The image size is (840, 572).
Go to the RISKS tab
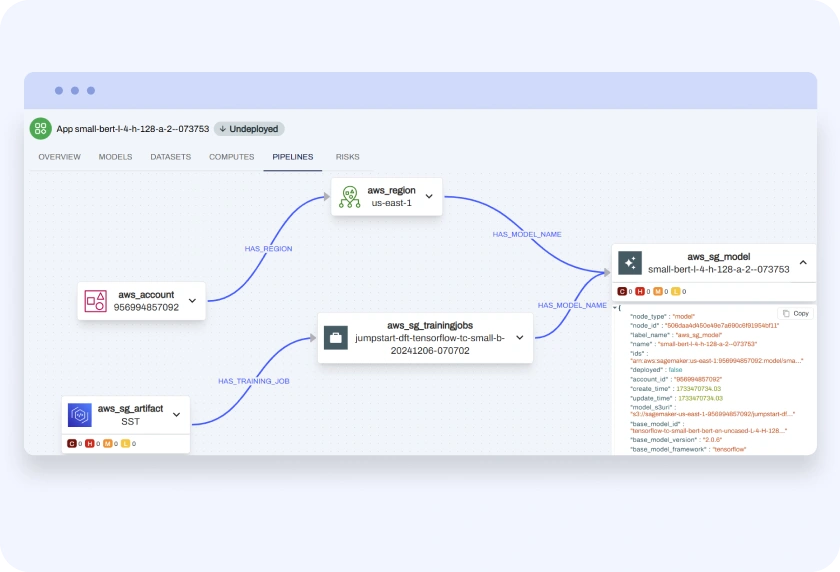(348, 157)
